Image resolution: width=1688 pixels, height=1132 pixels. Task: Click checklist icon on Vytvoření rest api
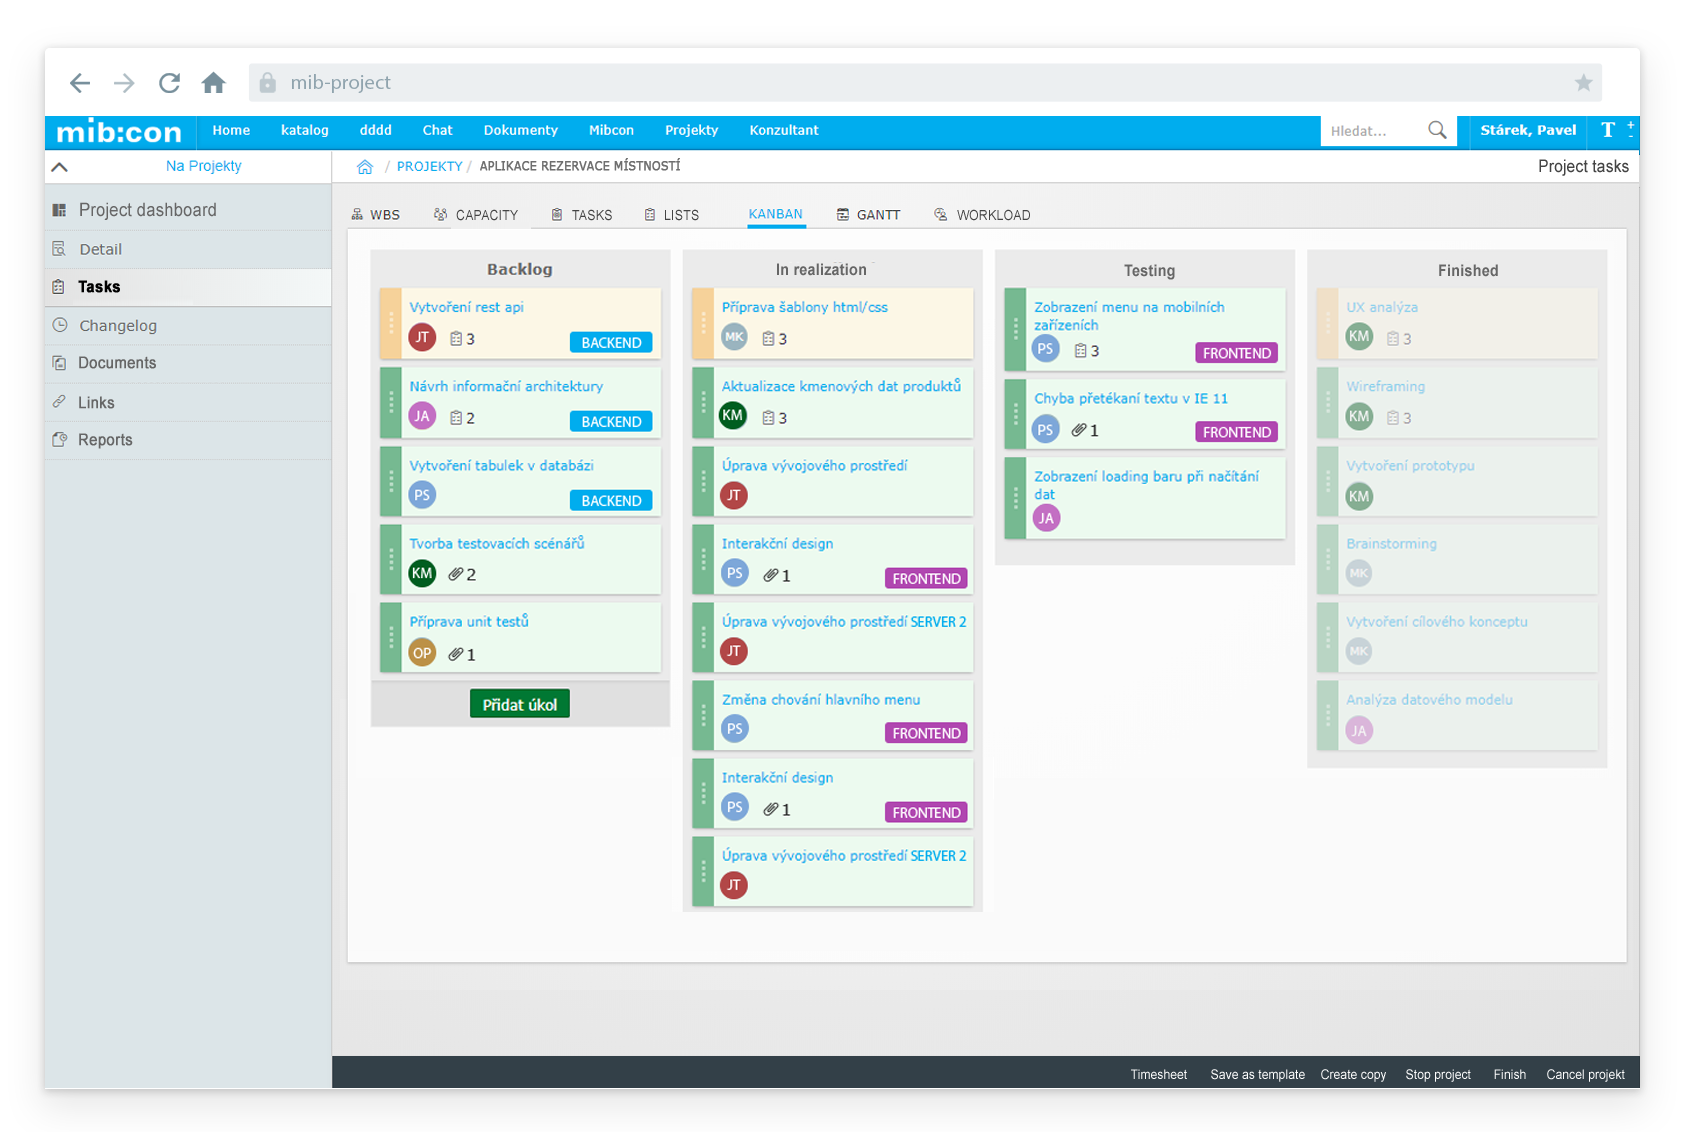pyautogui.click(x=456, y=339)
